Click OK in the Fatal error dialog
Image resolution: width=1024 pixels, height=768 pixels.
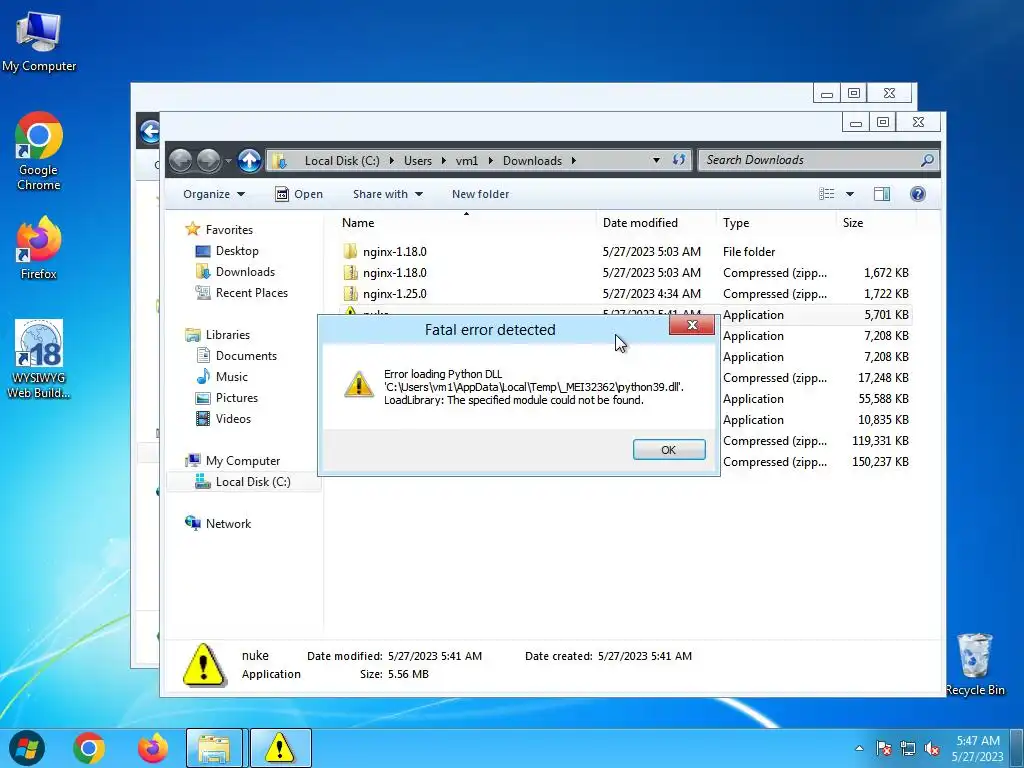click(x=669, y=450)
